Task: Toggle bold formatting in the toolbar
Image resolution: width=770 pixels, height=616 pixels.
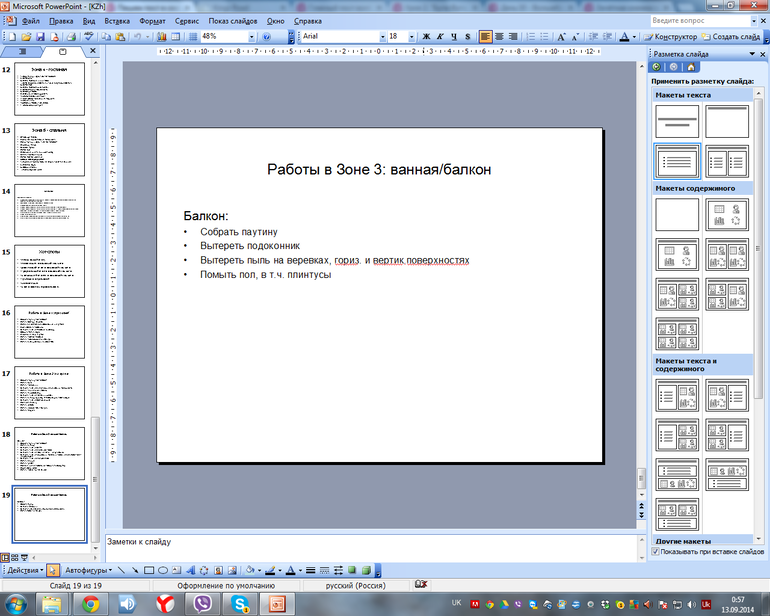Action: (x=427, y=36)
